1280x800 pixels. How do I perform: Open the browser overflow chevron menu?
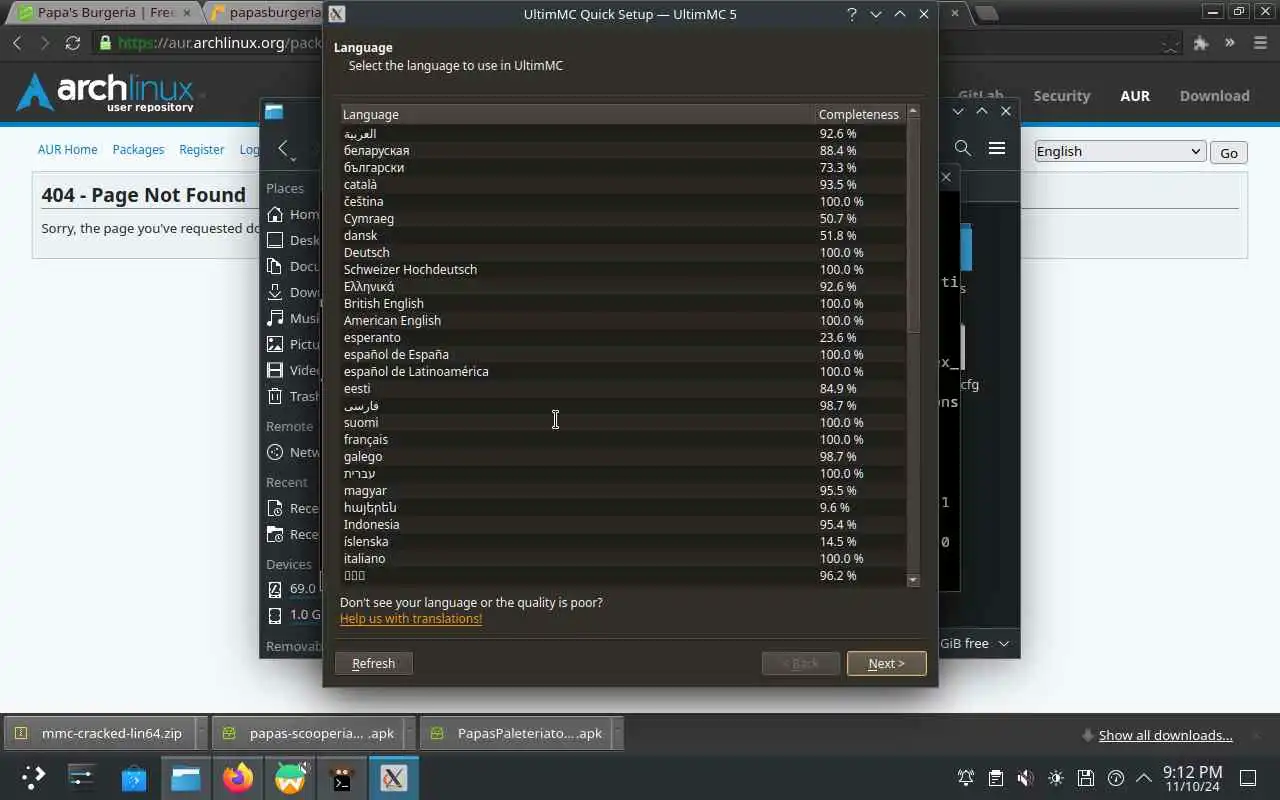point(1229,43)
